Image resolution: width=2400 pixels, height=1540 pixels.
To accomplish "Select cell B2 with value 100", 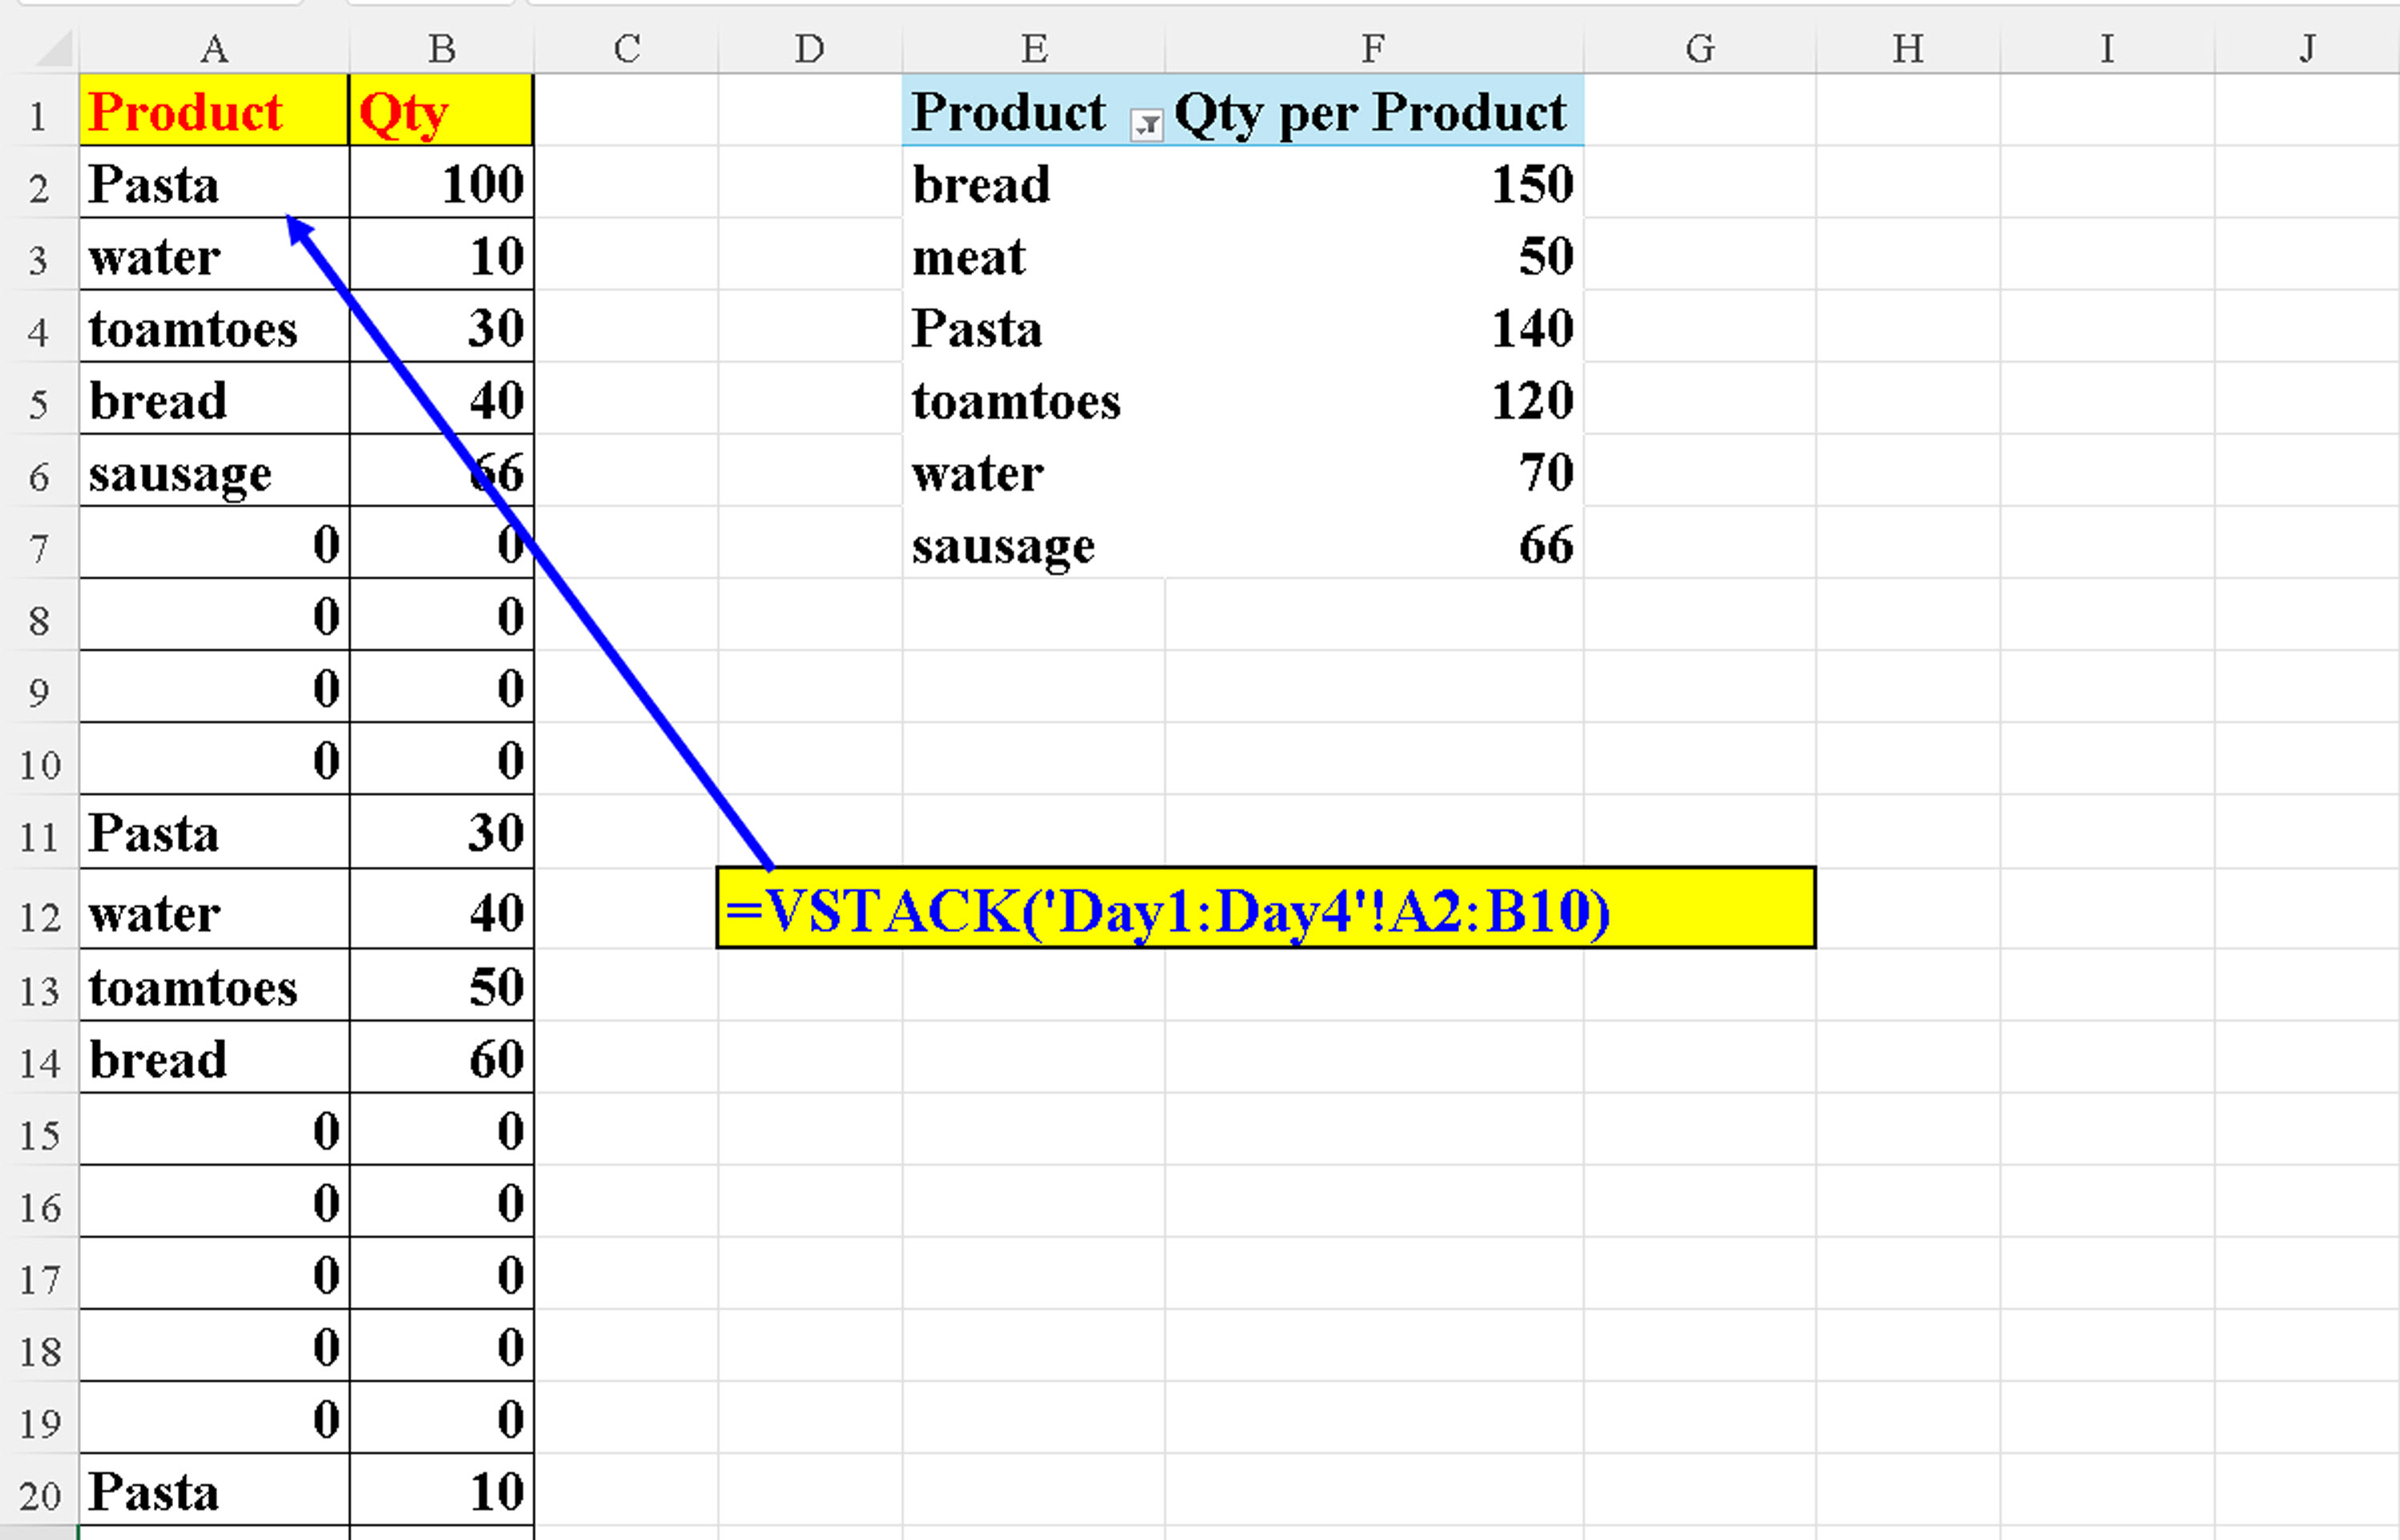I will [x=441, y=183].
